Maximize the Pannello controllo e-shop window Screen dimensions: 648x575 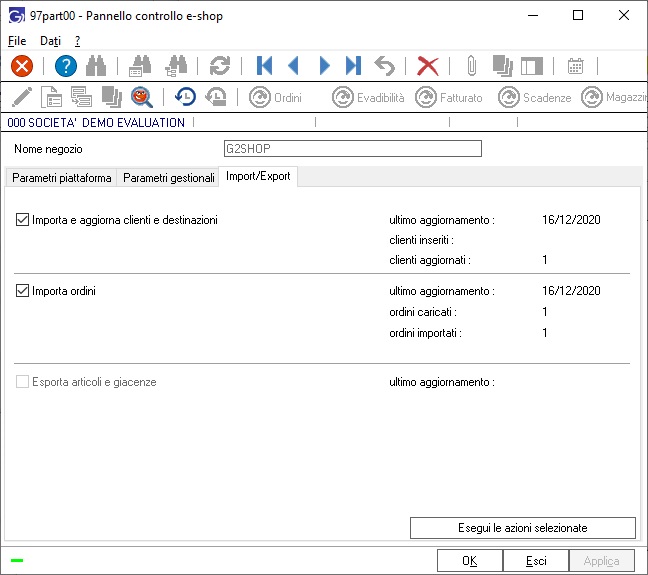point(578,15)
